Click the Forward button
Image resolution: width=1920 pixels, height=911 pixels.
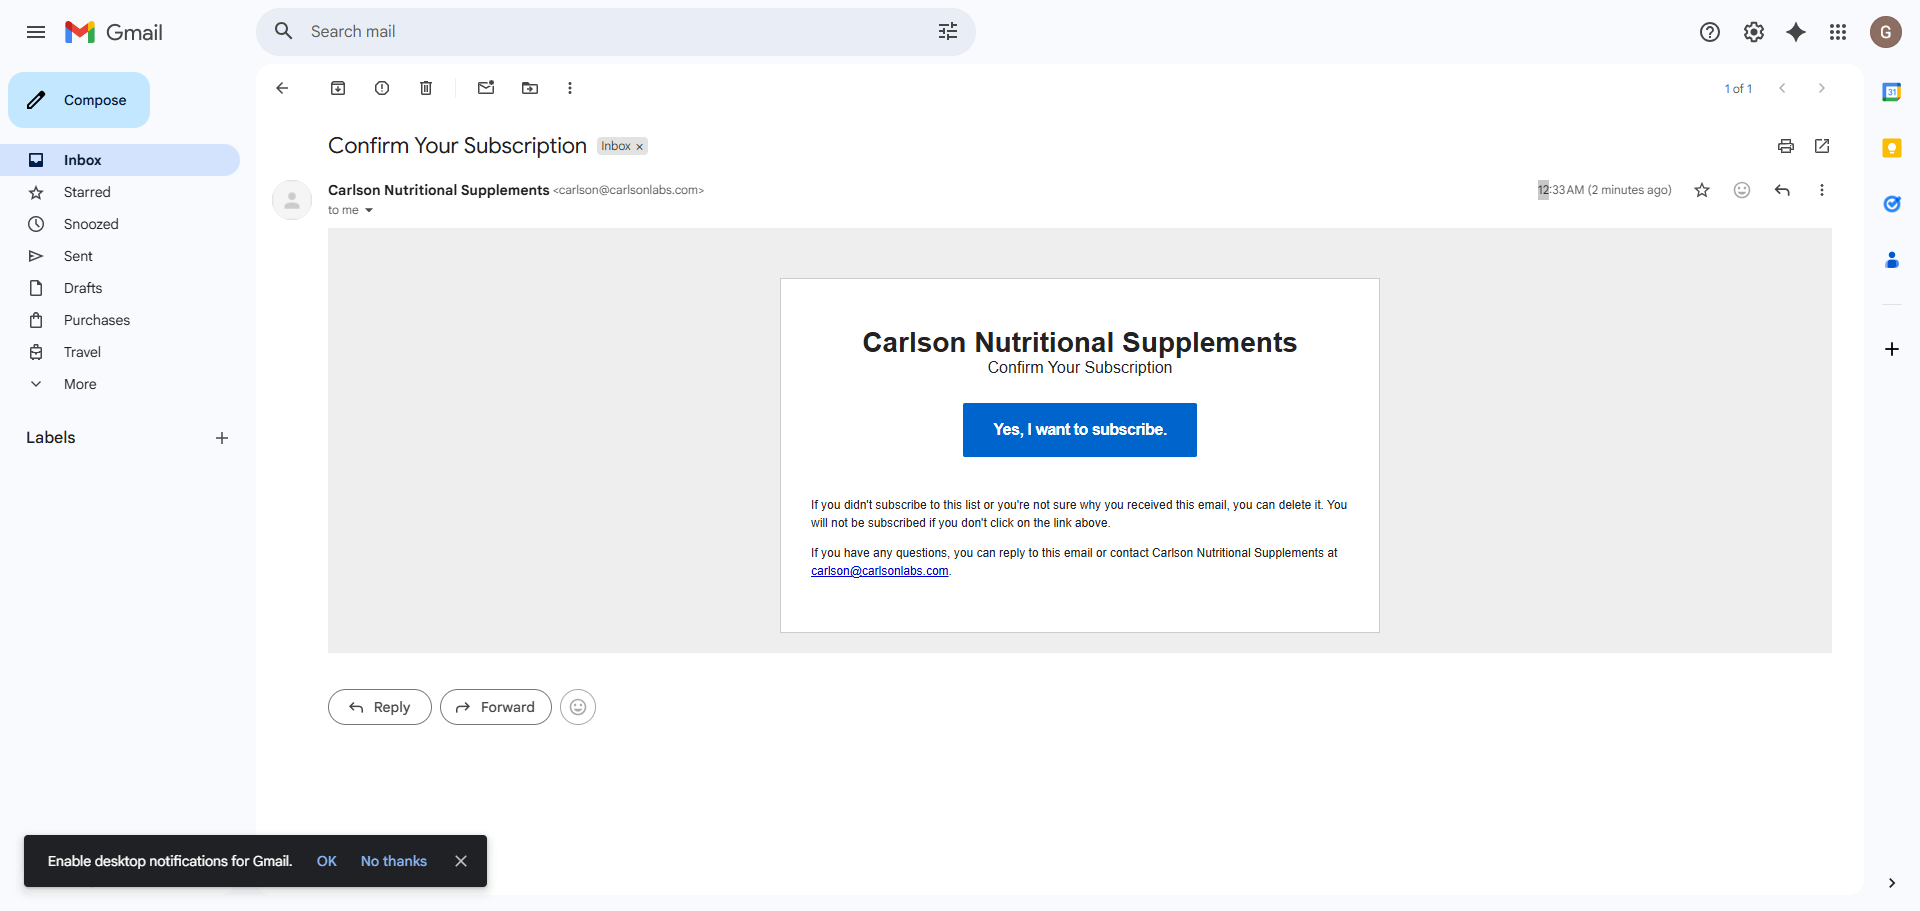496,707
